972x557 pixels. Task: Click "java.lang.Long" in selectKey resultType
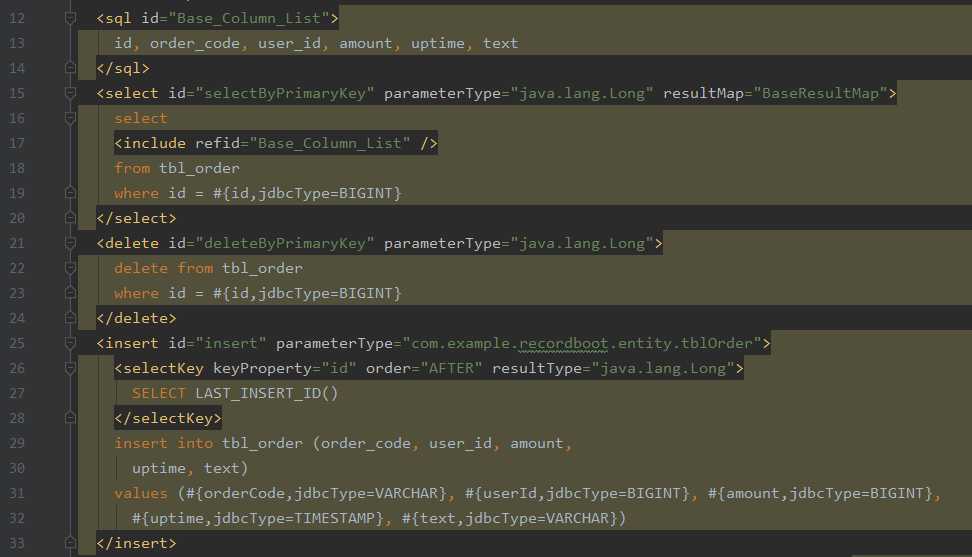click(x=663, y=369)
